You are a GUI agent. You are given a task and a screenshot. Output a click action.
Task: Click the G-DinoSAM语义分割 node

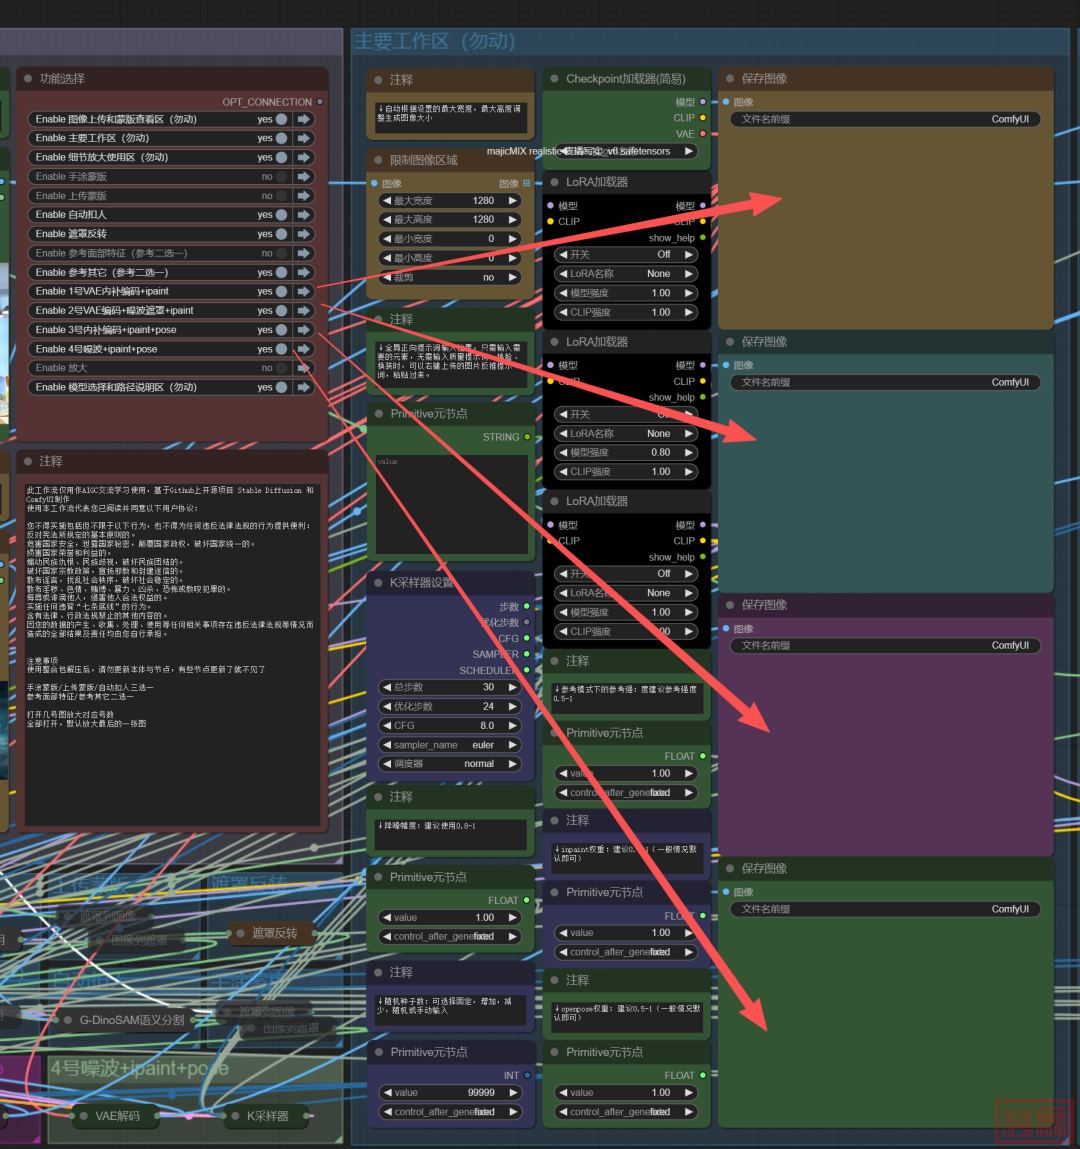coord(130,1020)
